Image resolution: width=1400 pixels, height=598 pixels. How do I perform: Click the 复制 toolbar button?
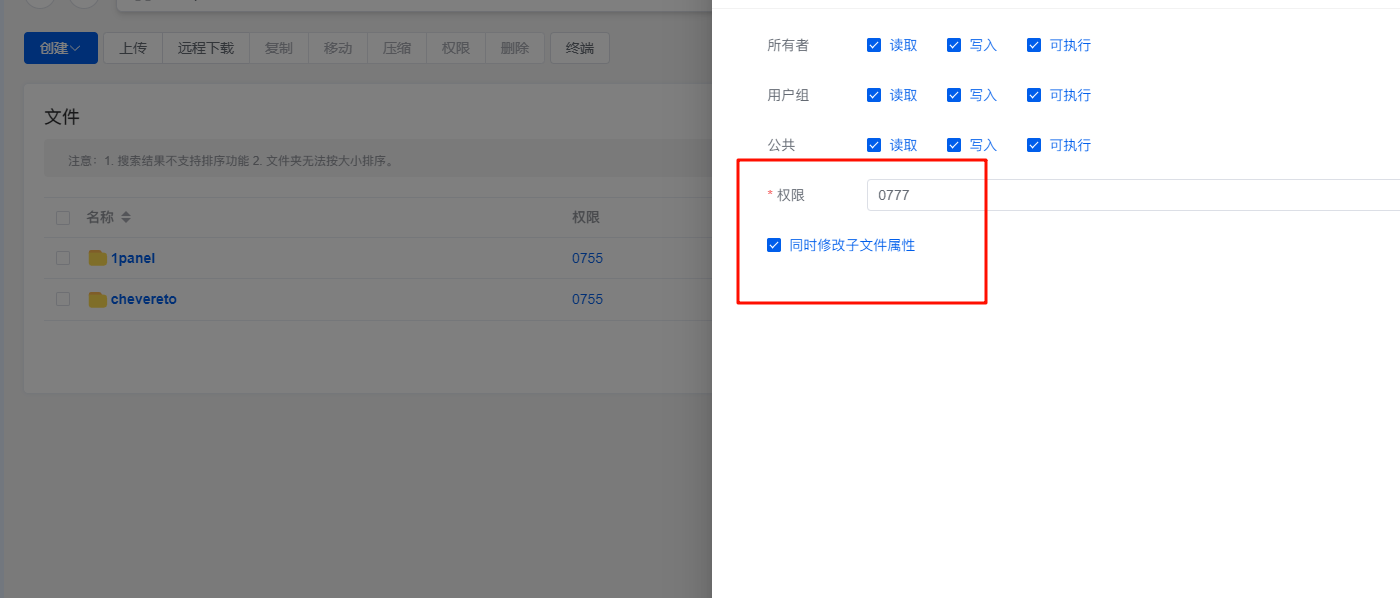click(279, 48)
